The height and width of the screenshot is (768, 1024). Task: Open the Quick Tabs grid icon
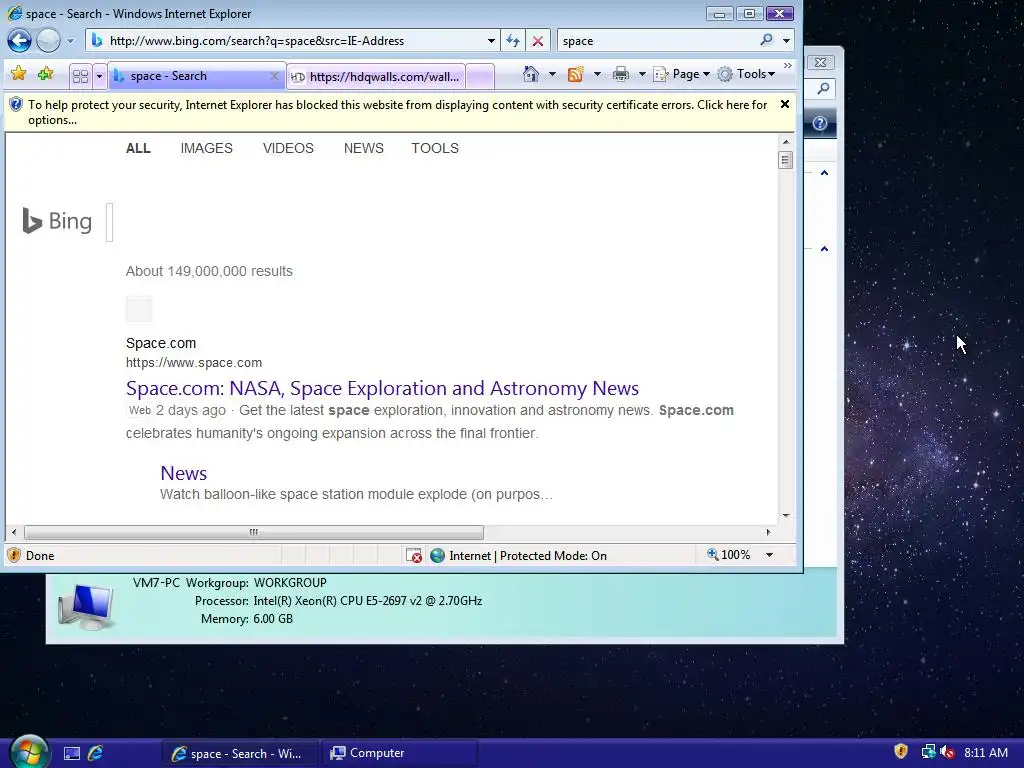(80, 76)
